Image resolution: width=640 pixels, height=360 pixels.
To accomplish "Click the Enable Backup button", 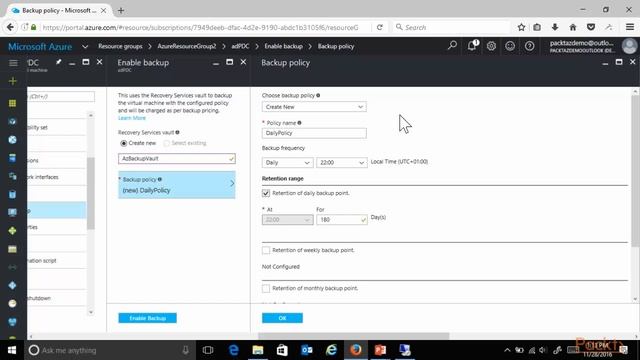I will pos(147,318).
